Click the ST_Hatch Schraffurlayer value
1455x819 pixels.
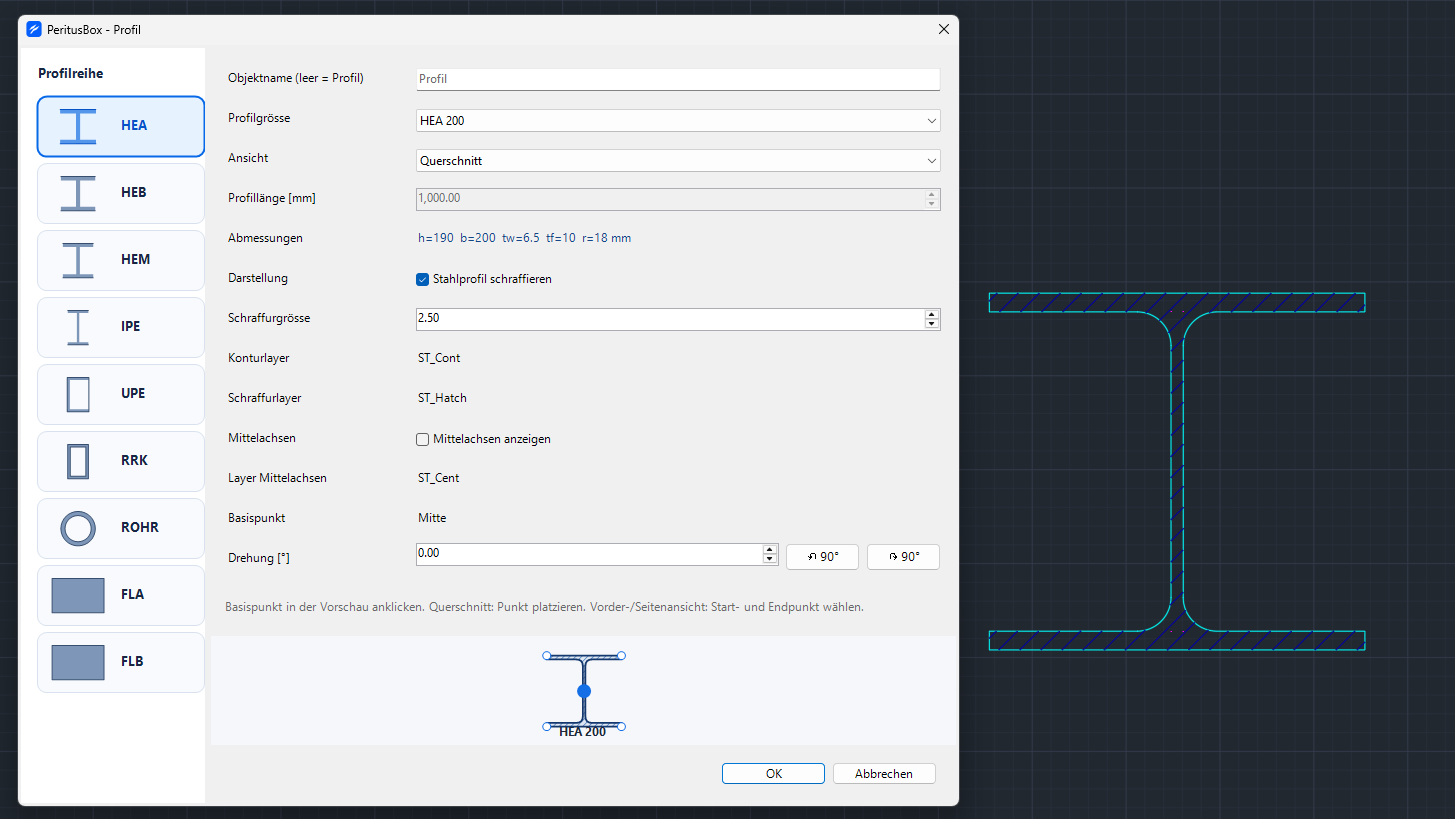tap(442, 398)
